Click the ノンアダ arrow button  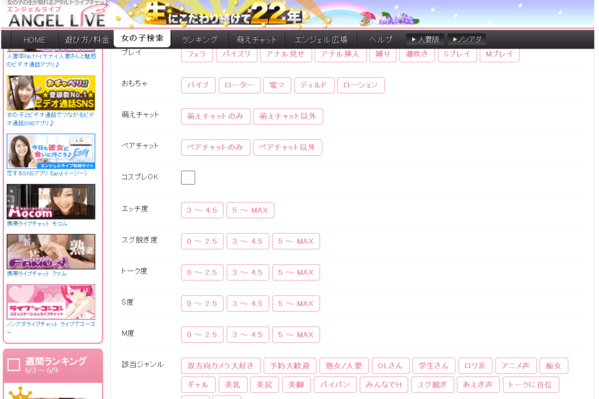[x=466, y=39]
